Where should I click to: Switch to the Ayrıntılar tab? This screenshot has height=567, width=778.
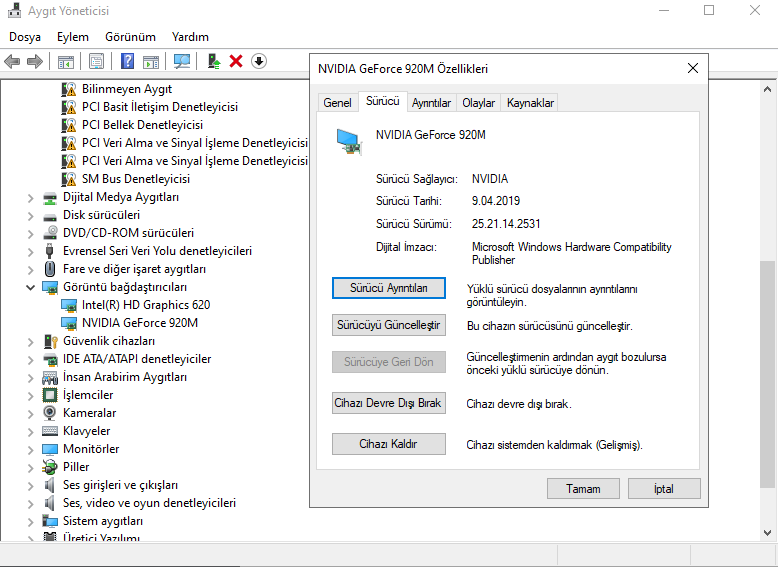tap(431, 103)
